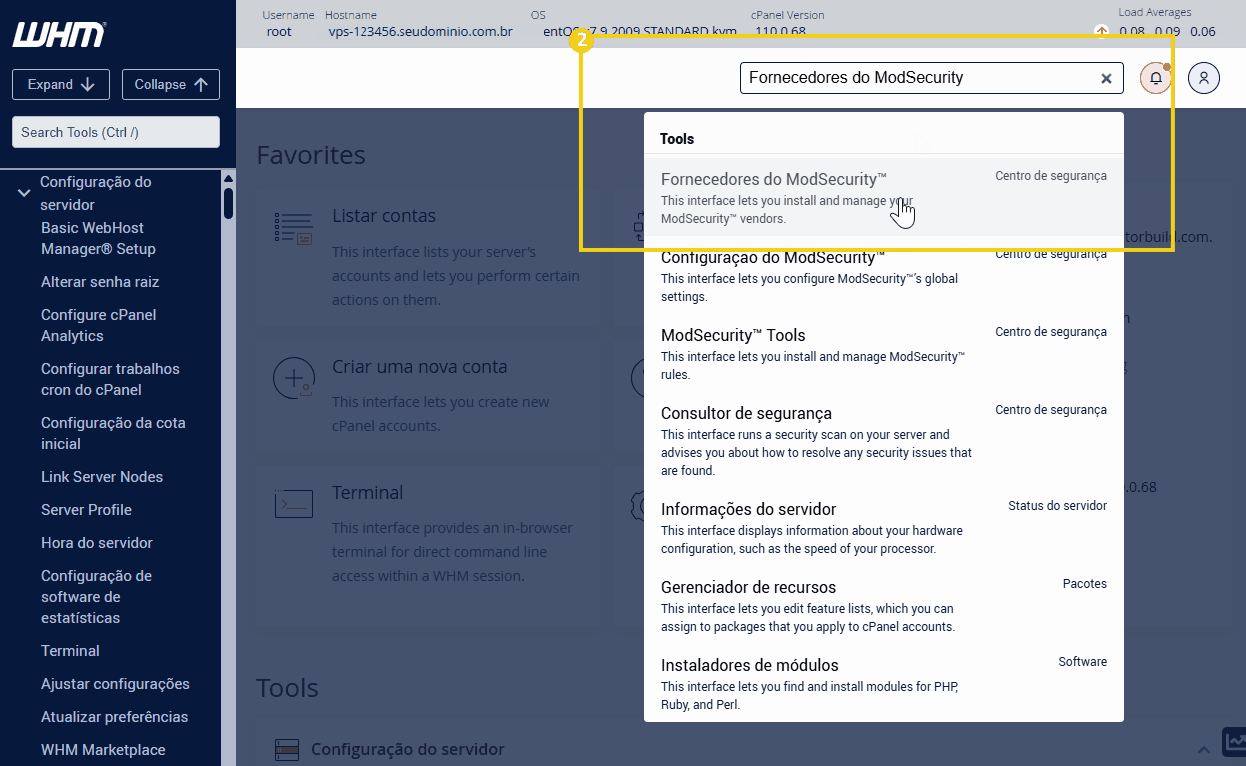Open Informações do servidor search result
This screenshot has height=766, width=1246.
point(884,528)
